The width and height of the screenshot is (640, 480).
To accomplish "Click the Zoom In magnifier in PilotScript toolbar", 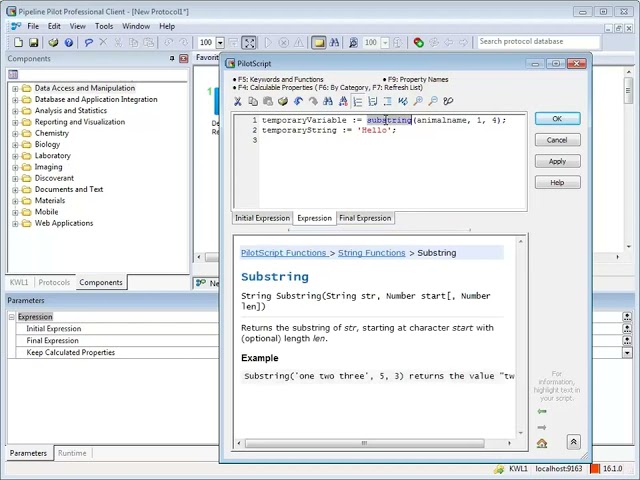I will [418, 101].
